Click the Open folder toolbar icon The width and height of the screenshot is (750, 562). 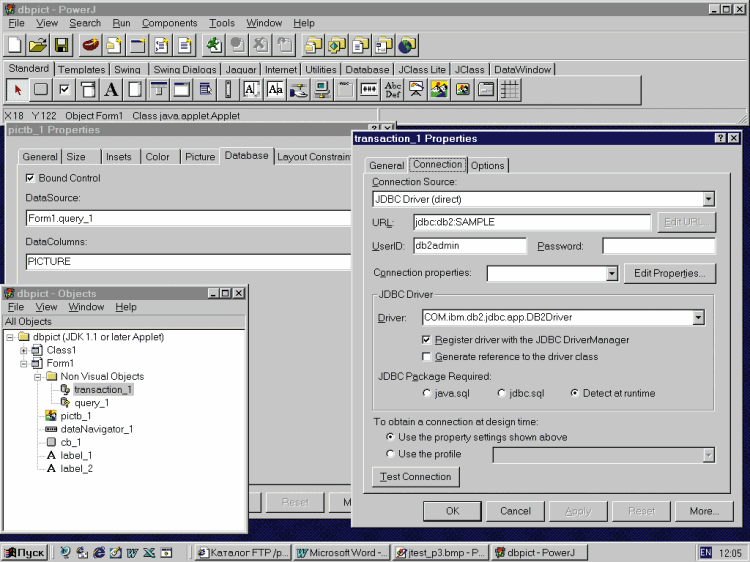pos(38,45)
